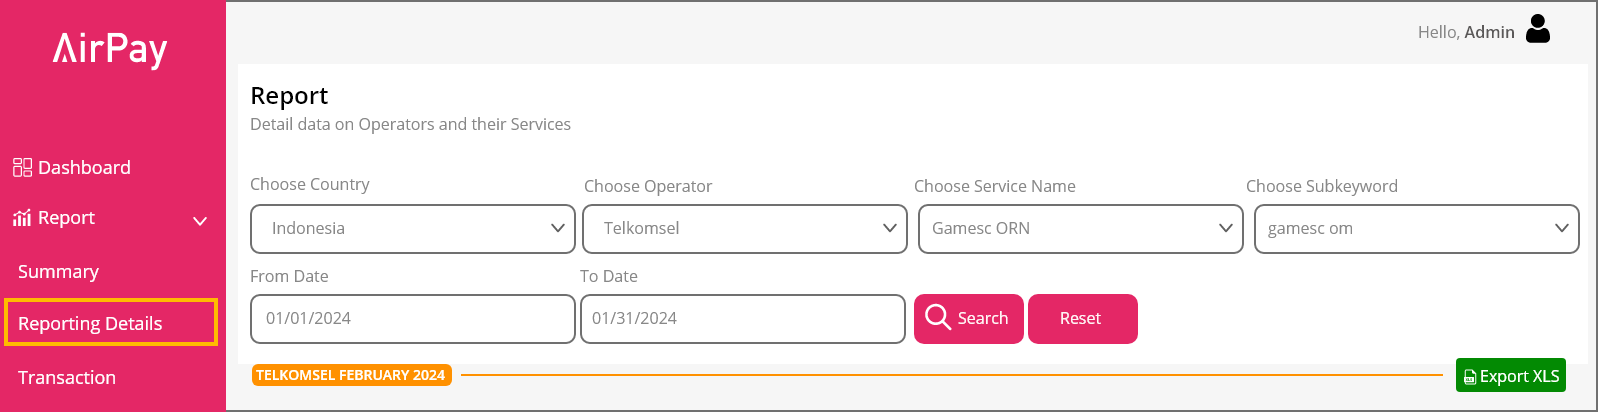1598x412 pixels.
Task: Navigate to Dashboard in the sidebar
Action: [x=84, y=167]
